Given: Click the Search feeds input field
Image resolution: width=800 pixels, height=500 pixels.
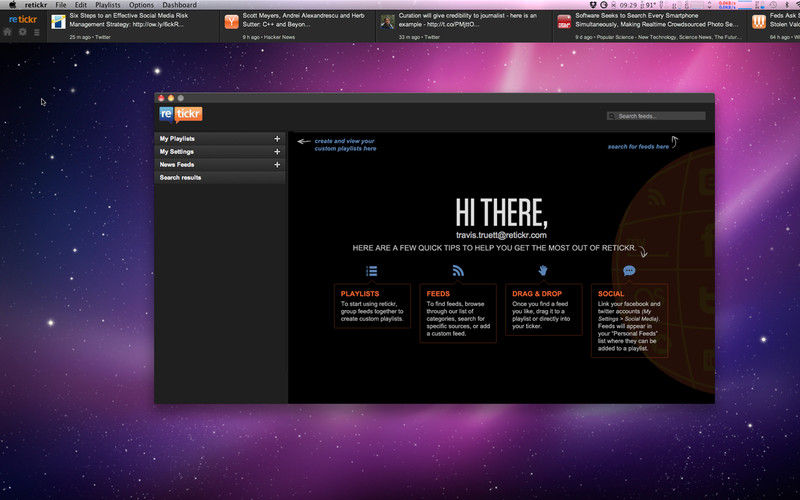Looking at the screenshot, I should (656, 116).
